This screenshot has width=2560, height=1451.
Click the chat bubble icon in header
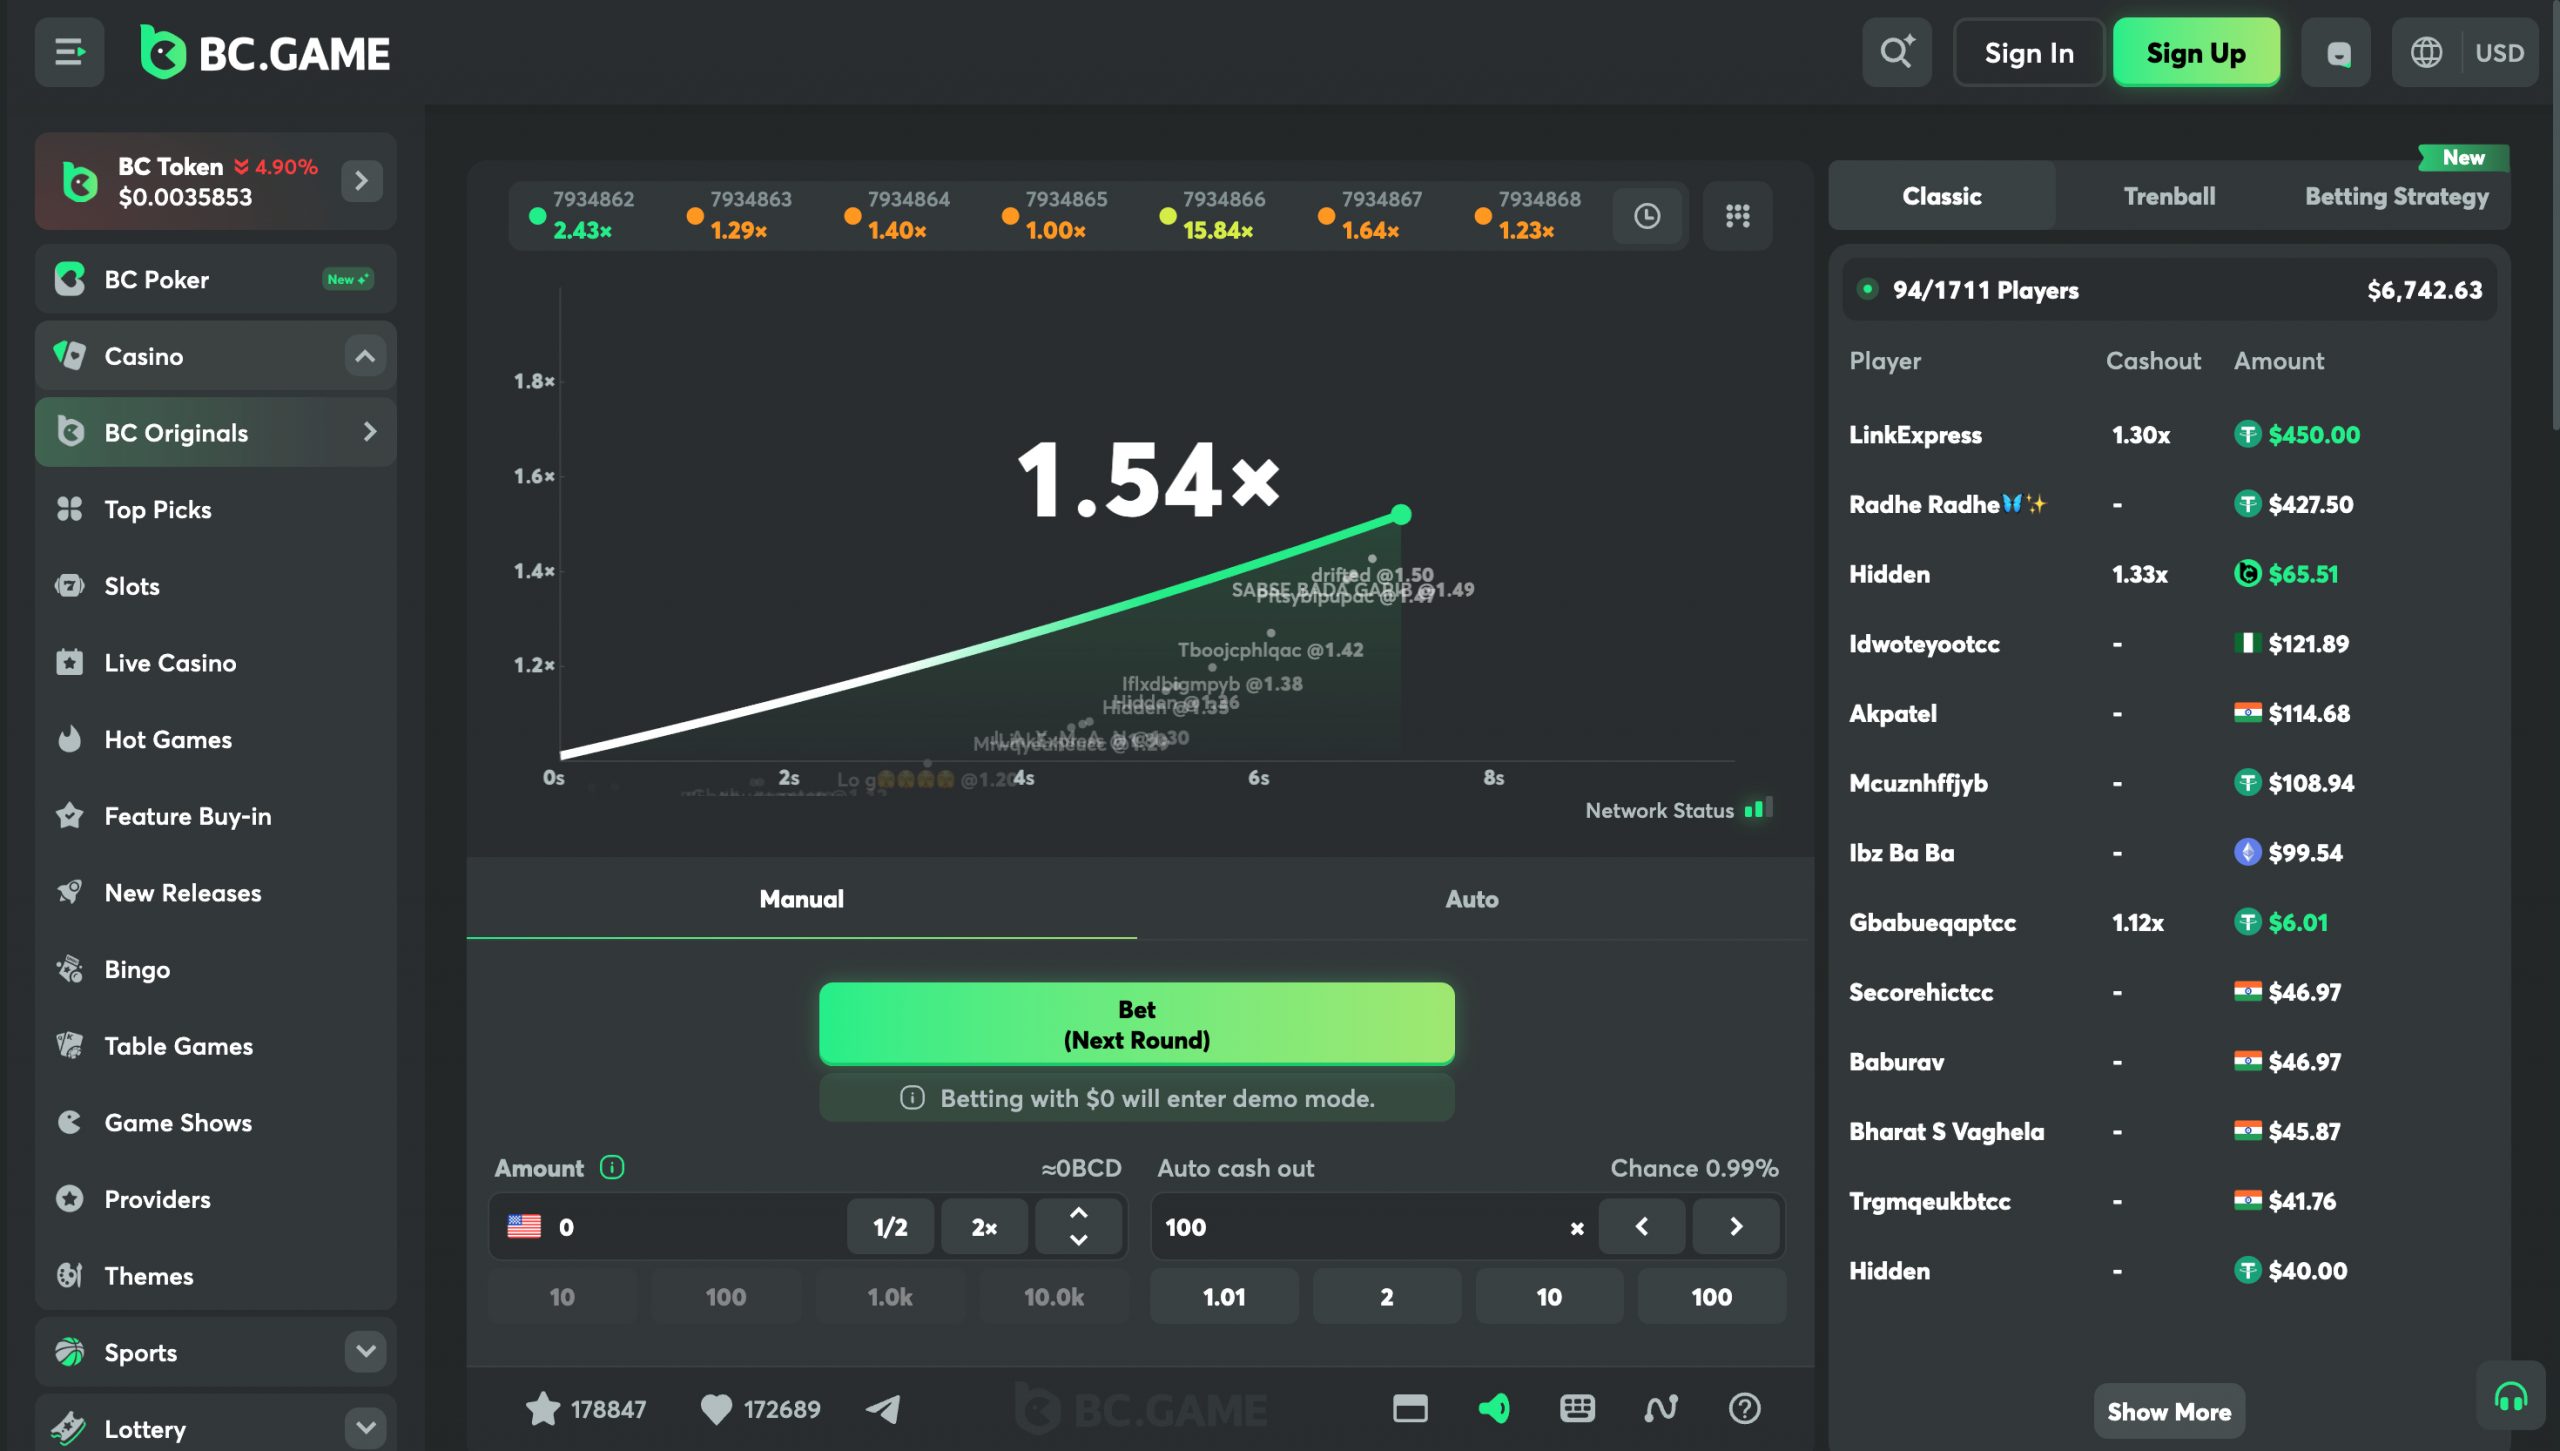tap(2337, 52)
